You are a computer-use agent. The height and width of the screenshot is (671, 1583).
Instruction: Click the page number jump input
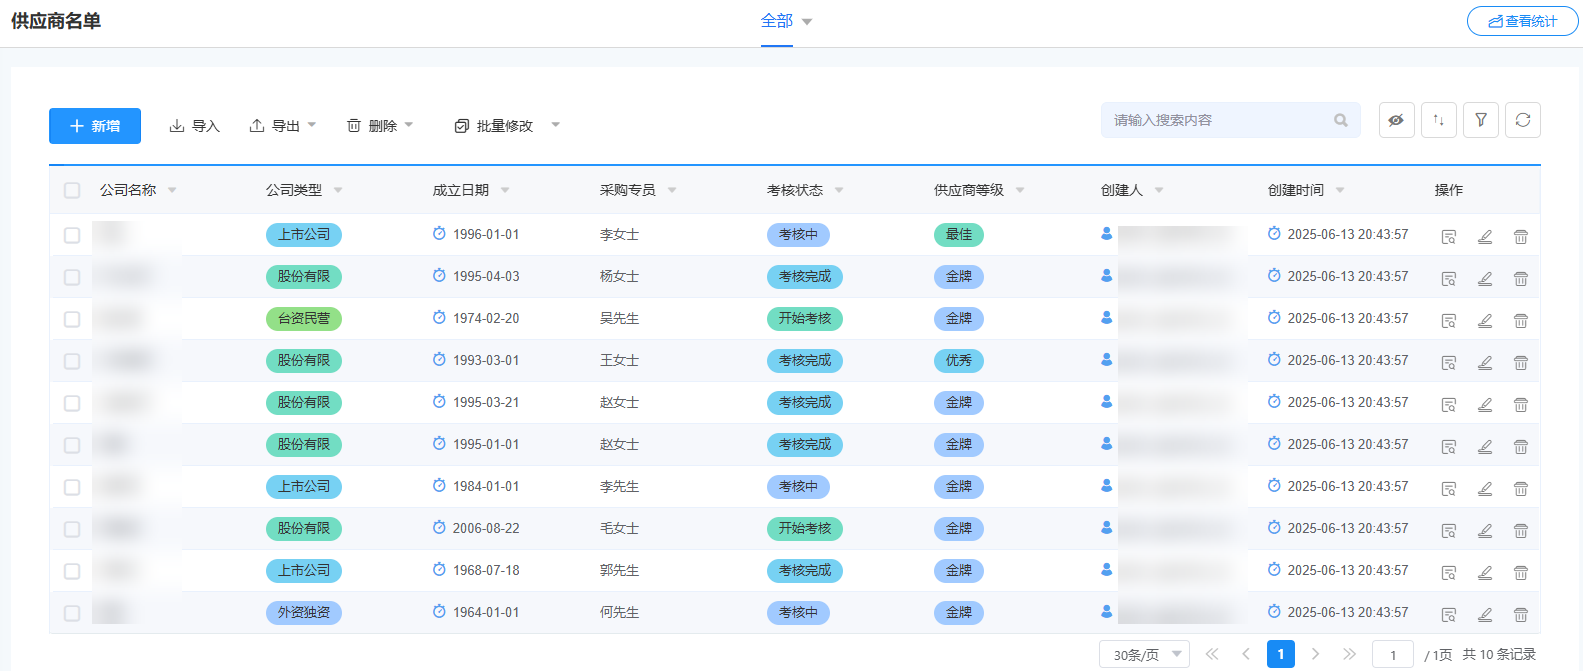pyautogui.click(x=1393, y=654)
